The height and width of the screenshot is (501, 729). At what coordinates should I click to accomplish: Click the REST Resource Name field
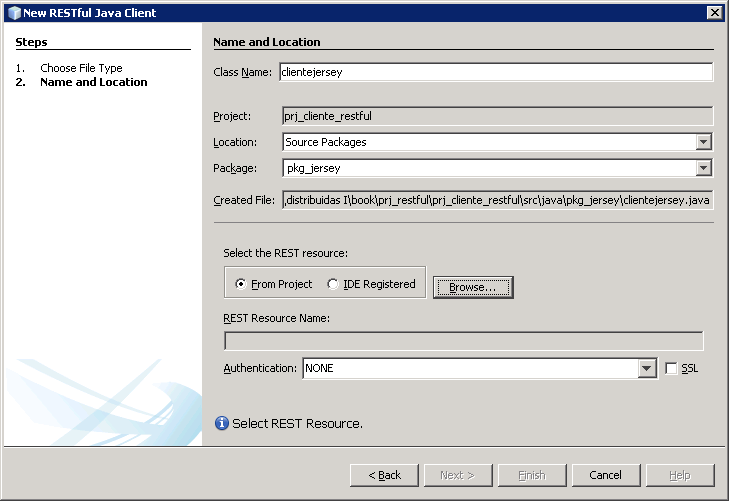(x=463, y=342)
